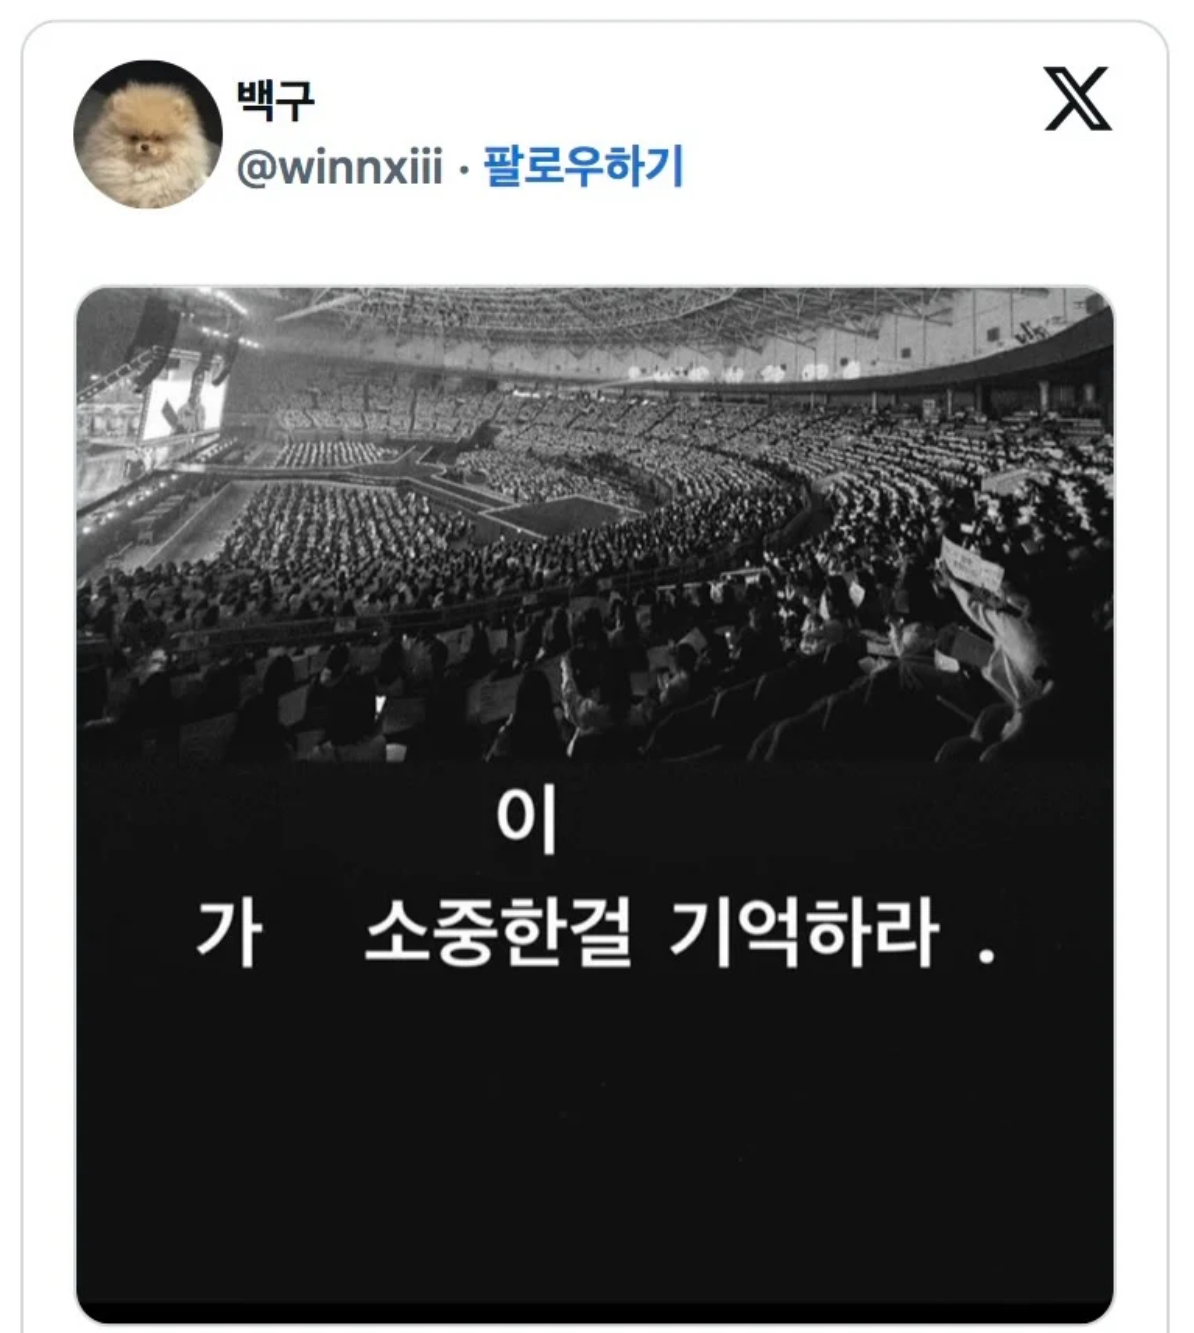Open the black-and-white concert arena photo

595,805
